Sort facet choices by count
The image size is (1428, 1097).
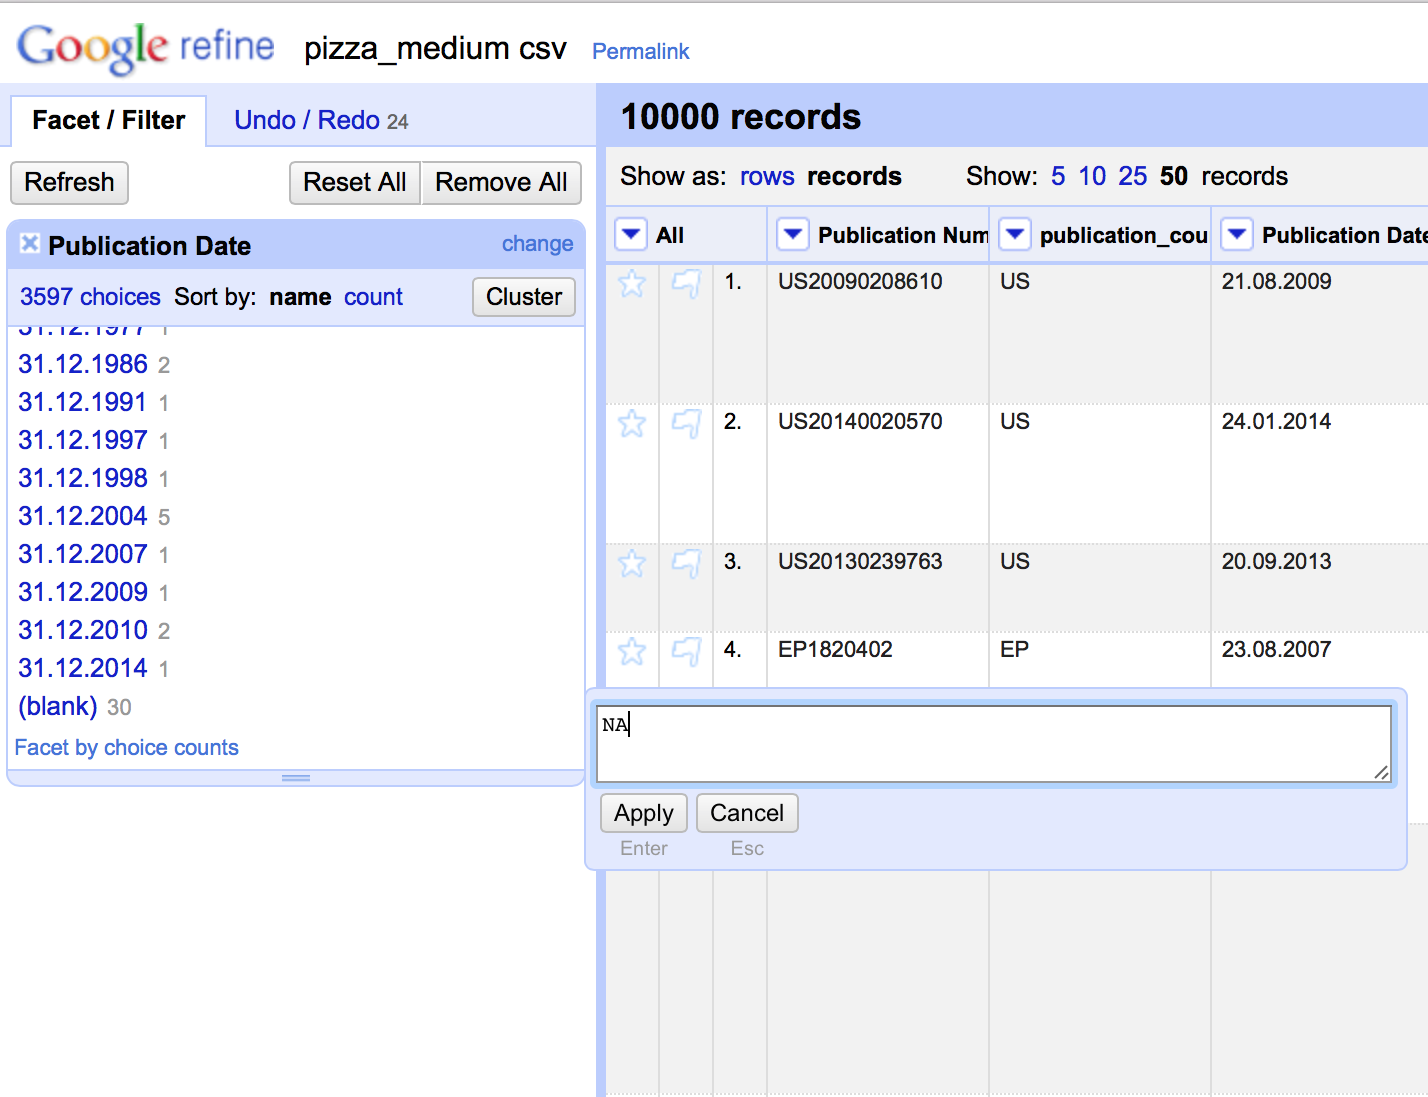tap(373, 297)
